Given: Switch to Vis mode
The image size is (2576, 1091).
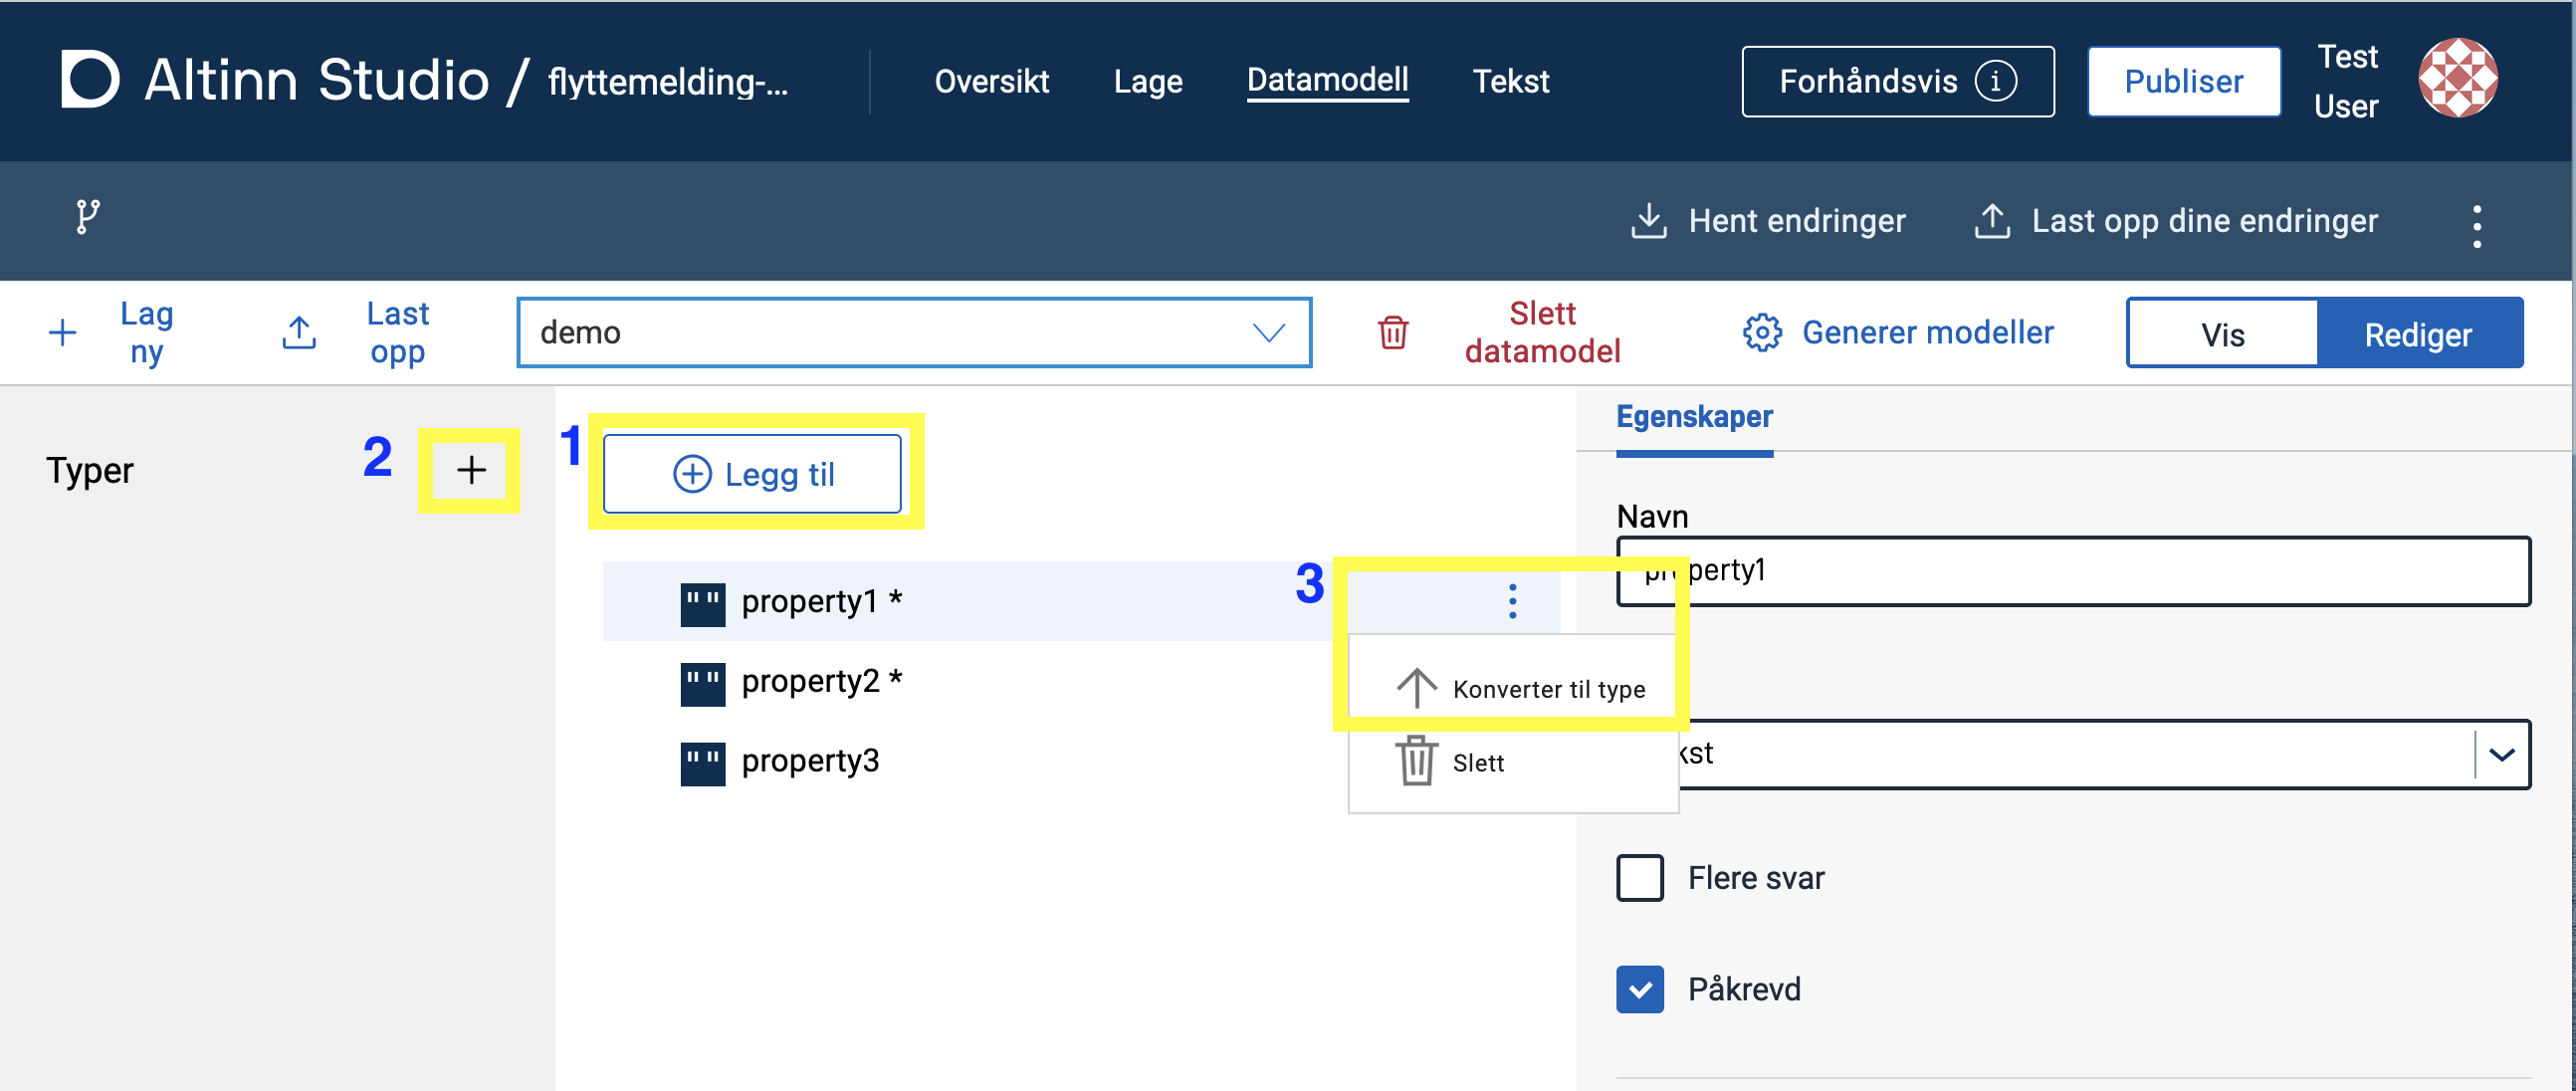Looking at the screenshot, I should 2222,334.
